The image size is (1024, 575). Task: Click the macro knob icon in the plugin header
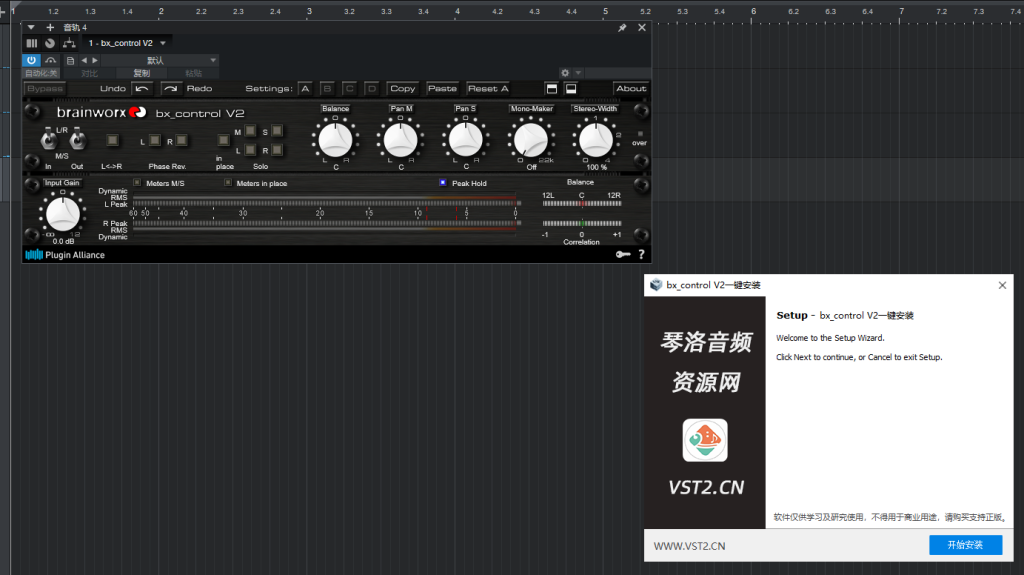(50, 43)
